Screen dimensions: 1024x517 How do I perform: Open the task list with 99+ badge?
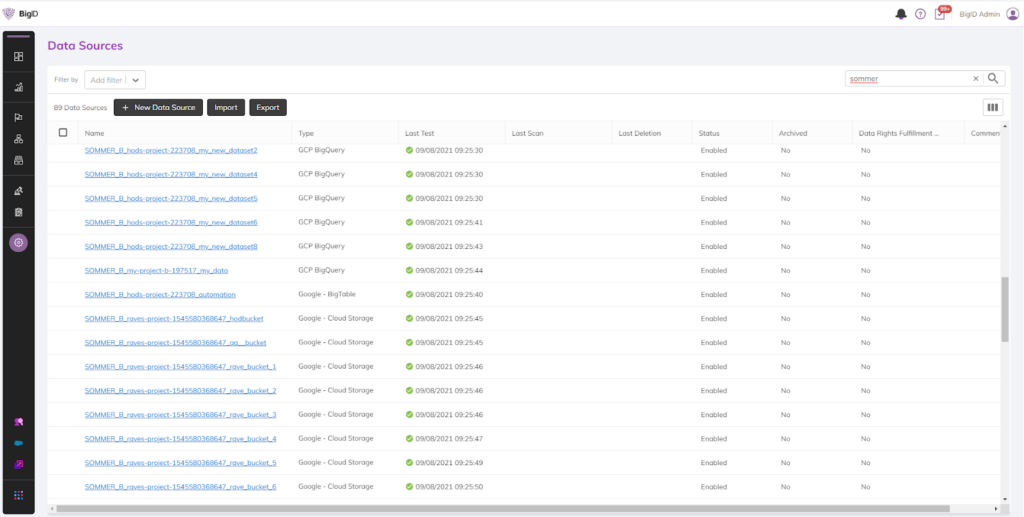pos(940,14)
